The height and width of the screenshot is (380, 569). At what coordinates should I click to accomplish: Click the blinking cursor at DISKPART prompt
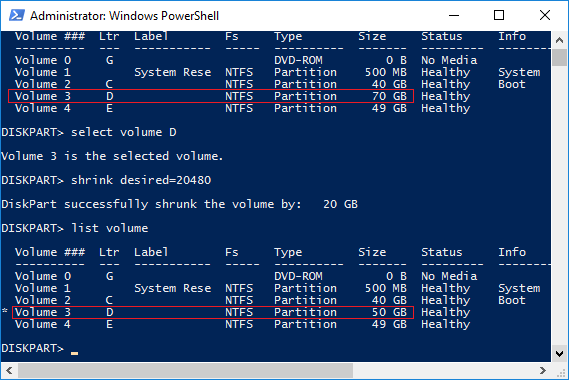tap(74, 353)
